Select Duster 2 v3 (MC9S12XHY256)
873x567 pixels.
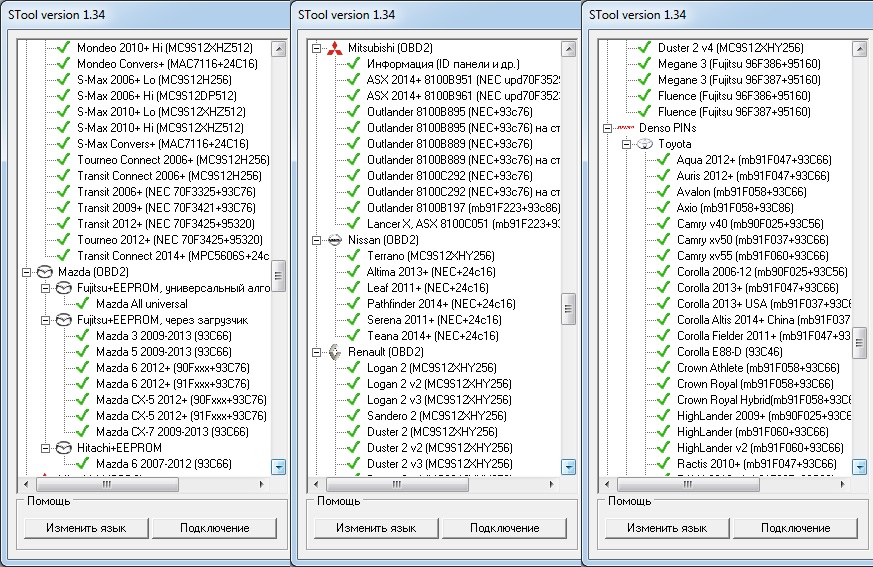click(x=439, y=464)
